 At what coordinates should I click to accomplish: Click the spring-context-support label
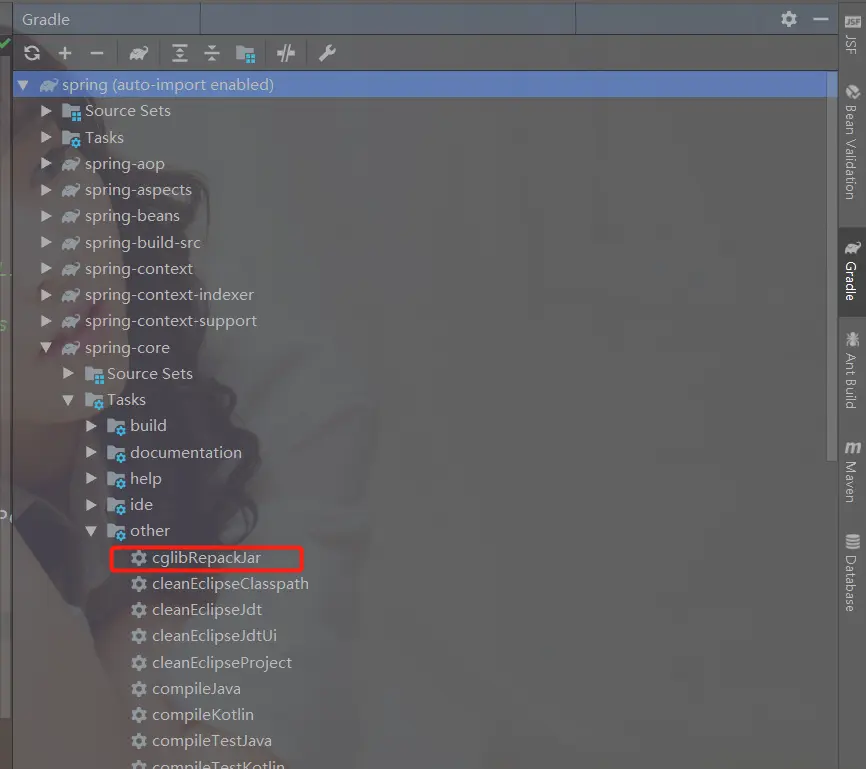click(x=171, y=321)
